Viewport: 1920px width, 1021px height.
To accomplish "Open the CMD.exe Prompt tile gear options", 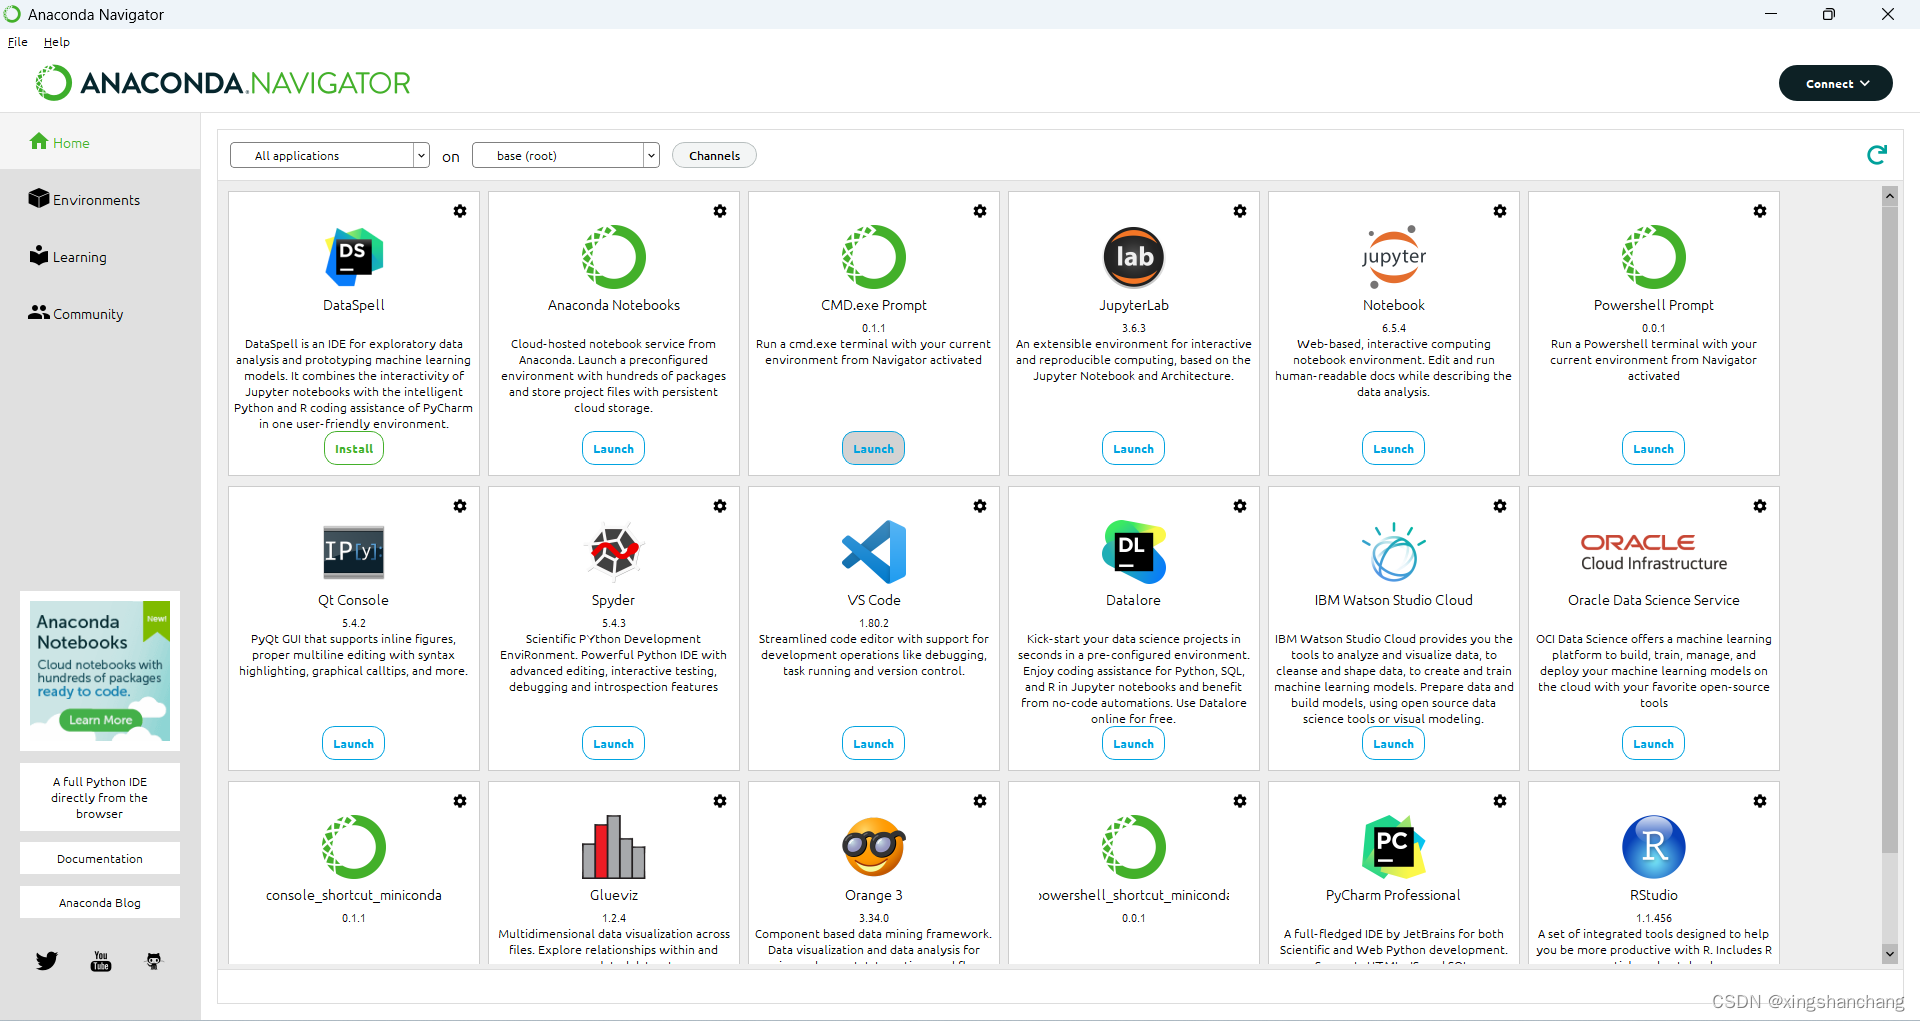I will tap(980, 211).
